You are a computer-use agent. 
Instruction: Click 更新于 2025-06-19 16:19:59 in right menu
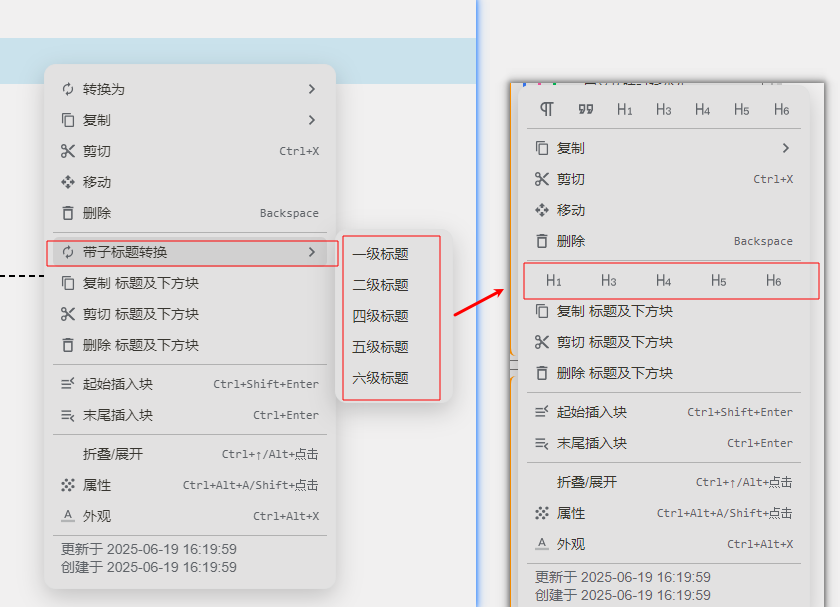pyautogui.click(x=623, y=577)
